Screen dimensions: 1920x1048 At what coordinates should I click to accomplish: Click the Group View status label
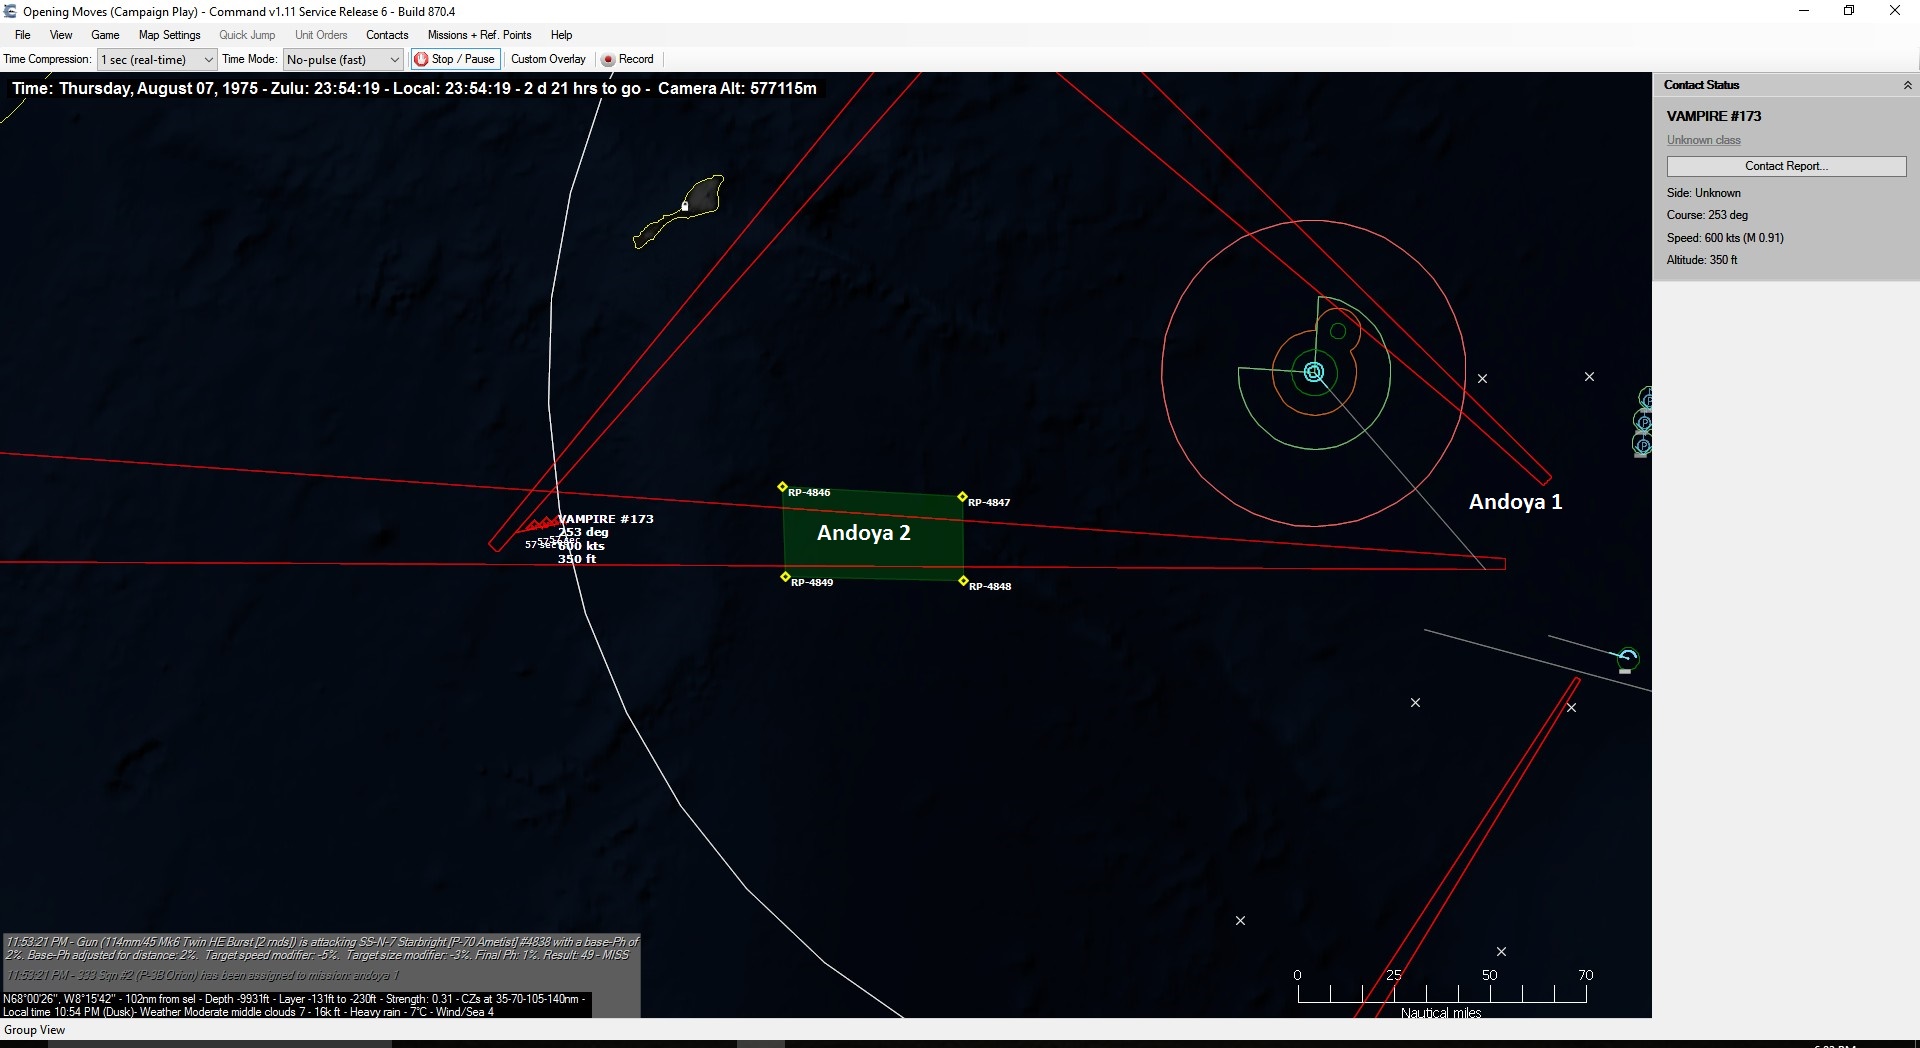[x=34, y=1030]
